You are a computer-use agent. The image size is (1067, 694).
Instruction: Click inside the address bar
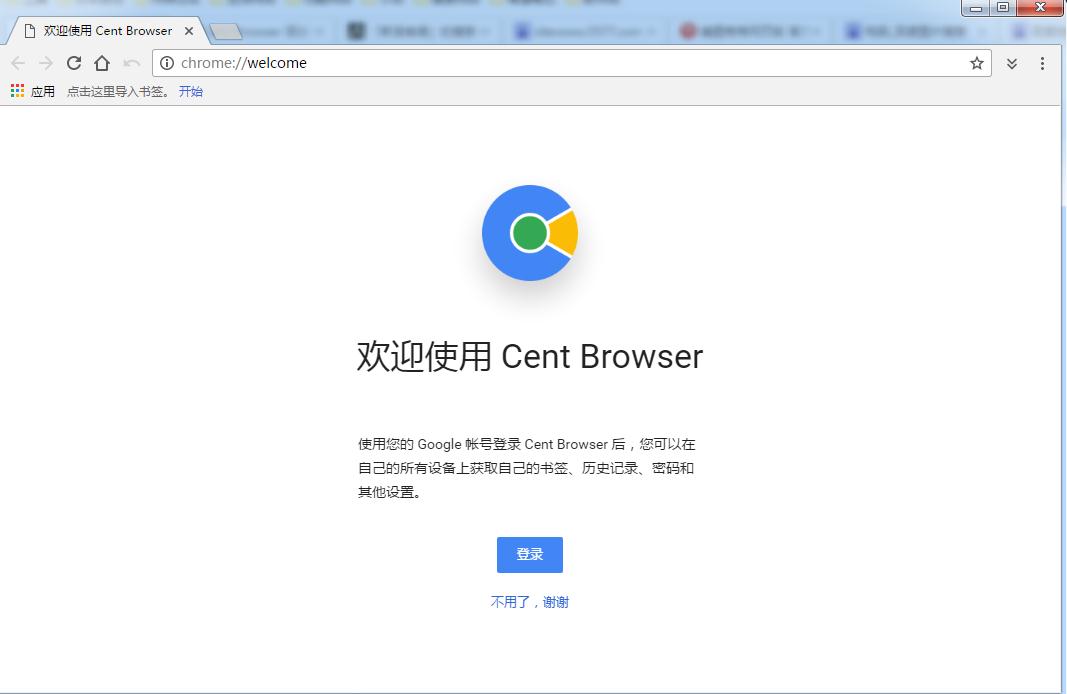(500, 62)
